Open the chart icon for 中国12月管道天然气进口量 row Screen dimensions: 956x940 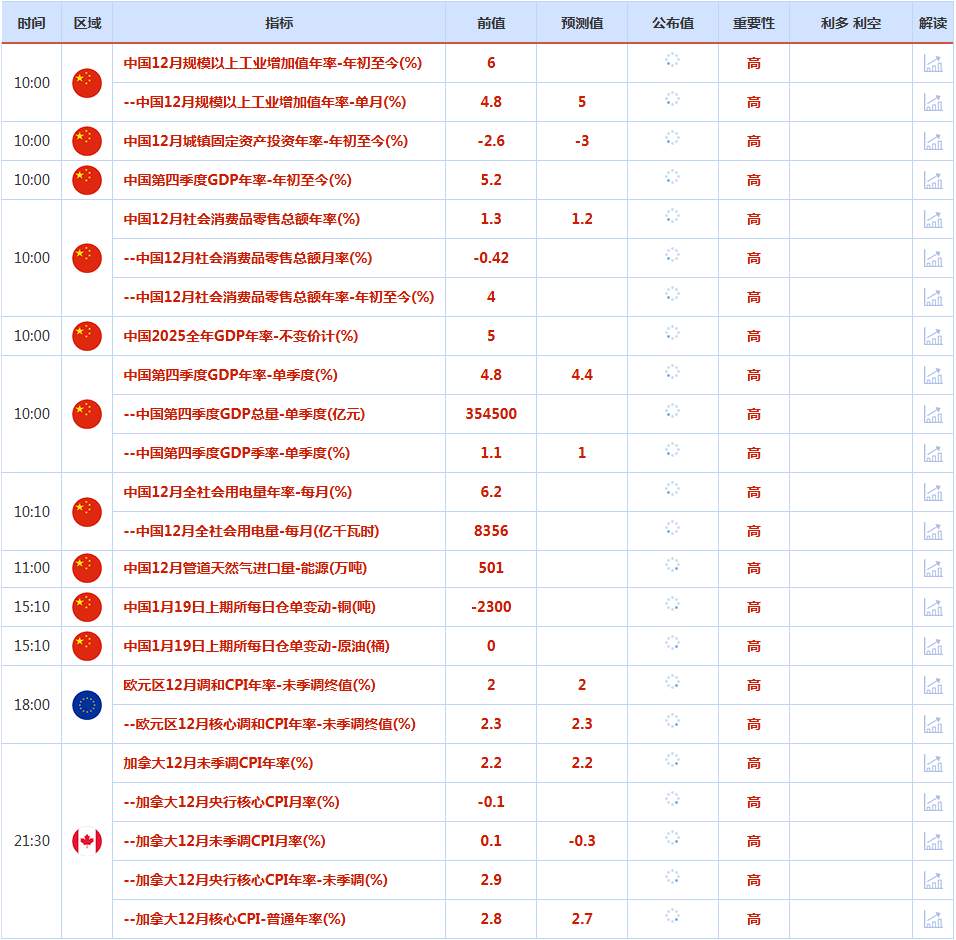pyautogui.click(x=934, y=568)
